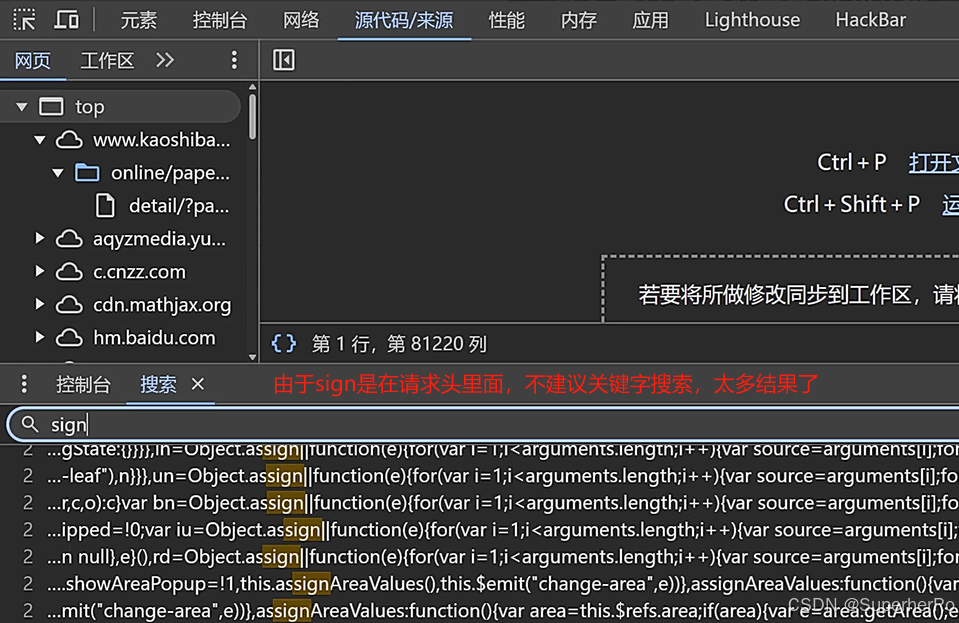Screen dimensions: 959x623
Task: Click the navigator scrollbar down arrow
Action: pyautogui.click(x=253, y=357)
